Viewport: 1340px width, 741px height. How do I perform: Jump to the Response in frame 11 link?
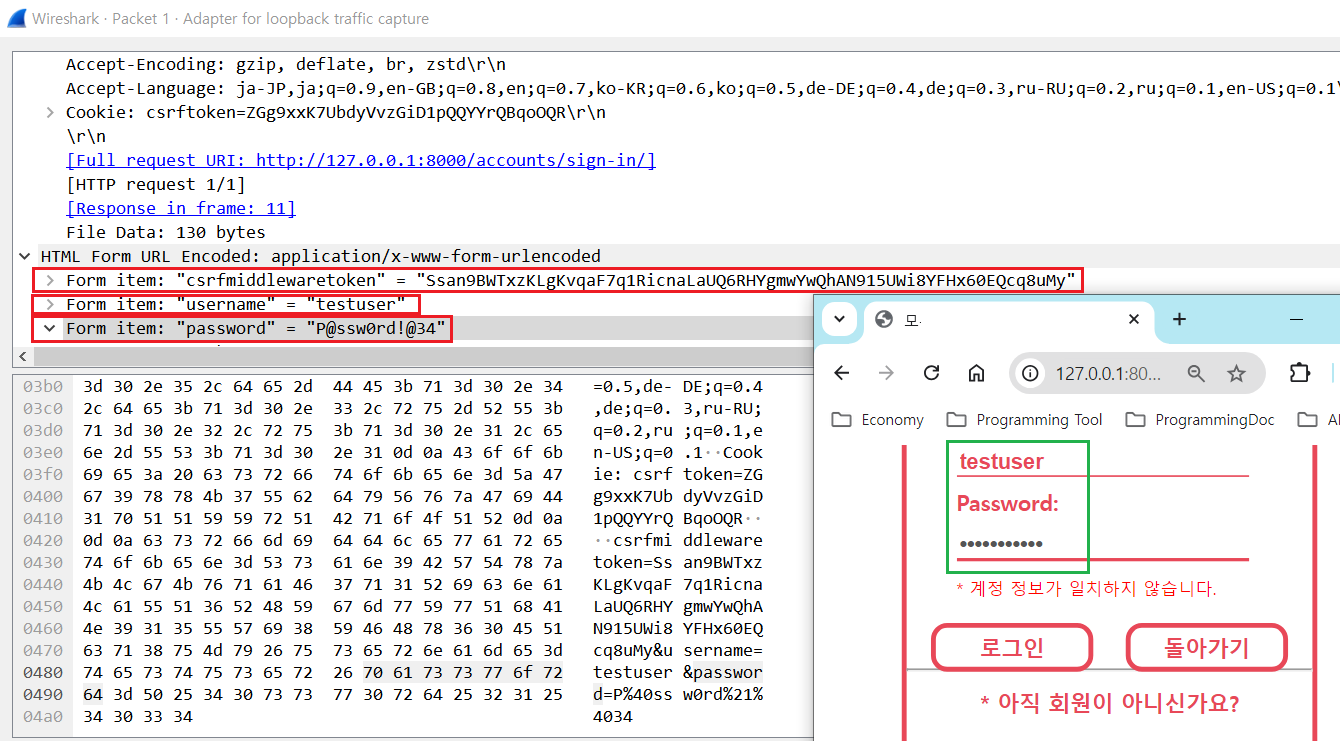pyautogui.click(x=180, y=208)
